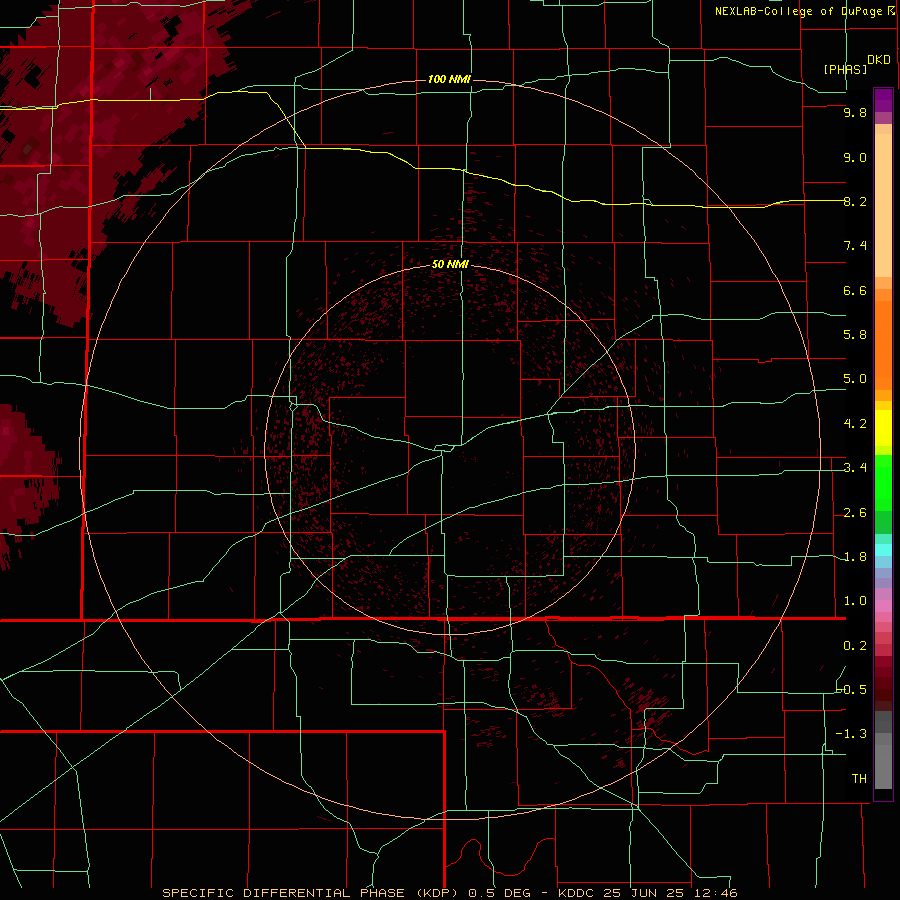Click the bright green color bar segment
The width and height of the screenshot is (900, 900).
883,482
